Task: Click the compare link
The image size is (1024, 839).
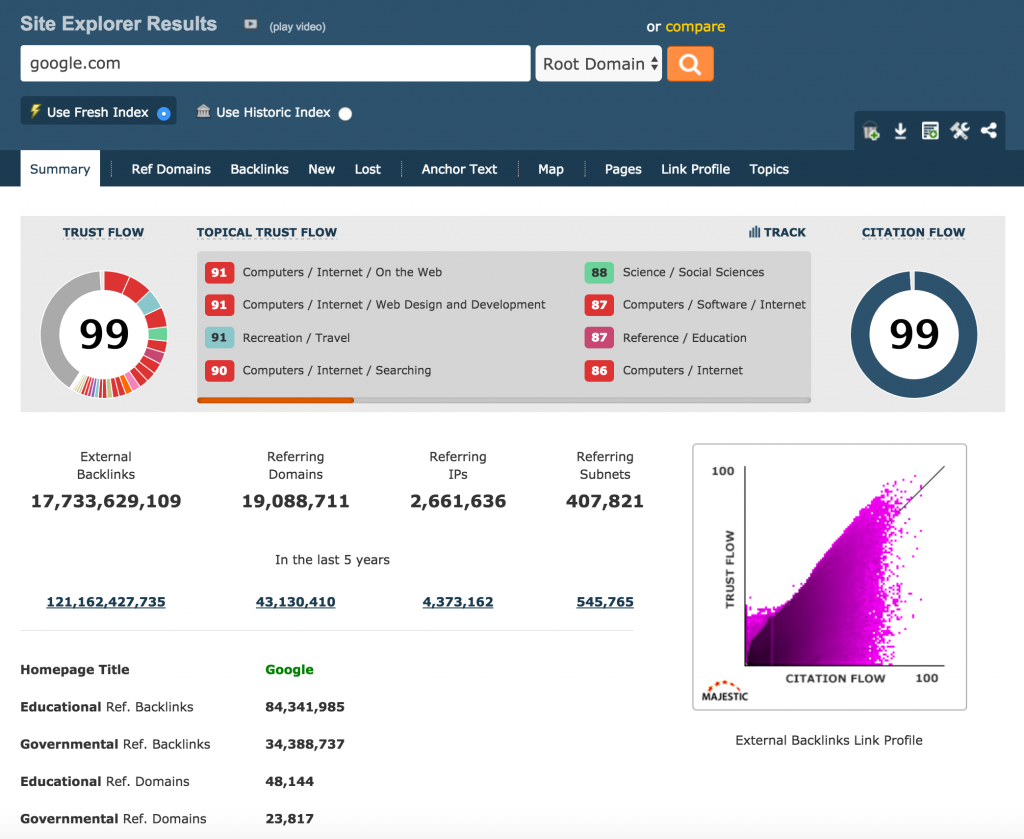Action: 695,27
